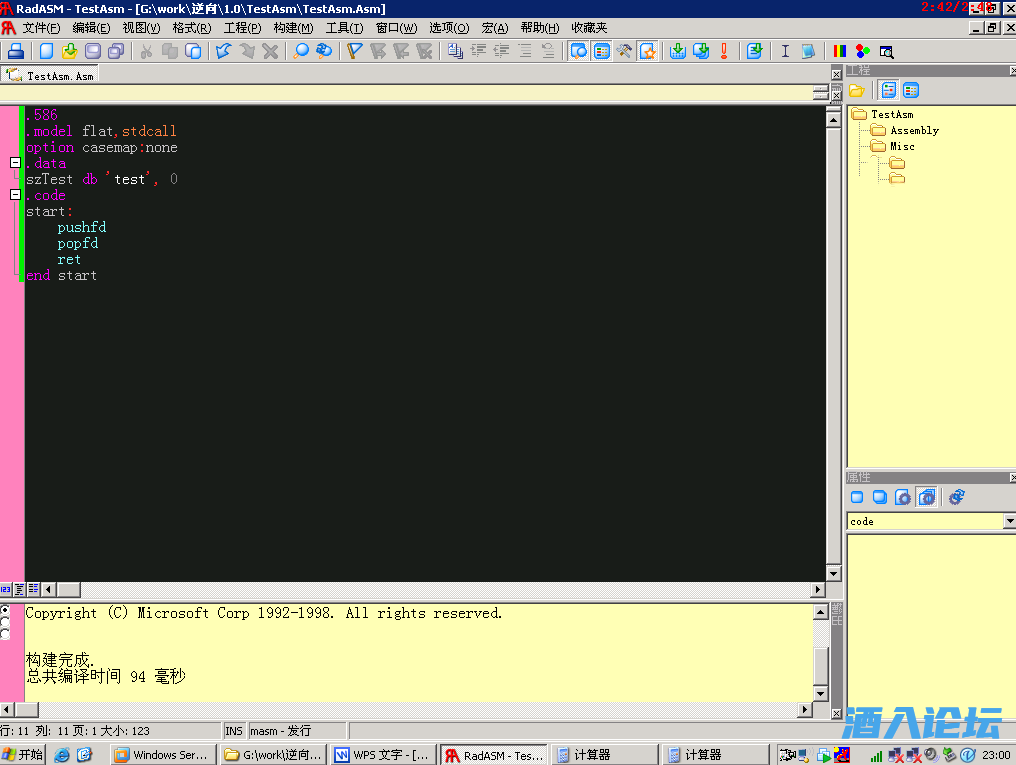Click the Cut scissors icon
This screenshot has width=1016, height=765.
tap(146, 51)
